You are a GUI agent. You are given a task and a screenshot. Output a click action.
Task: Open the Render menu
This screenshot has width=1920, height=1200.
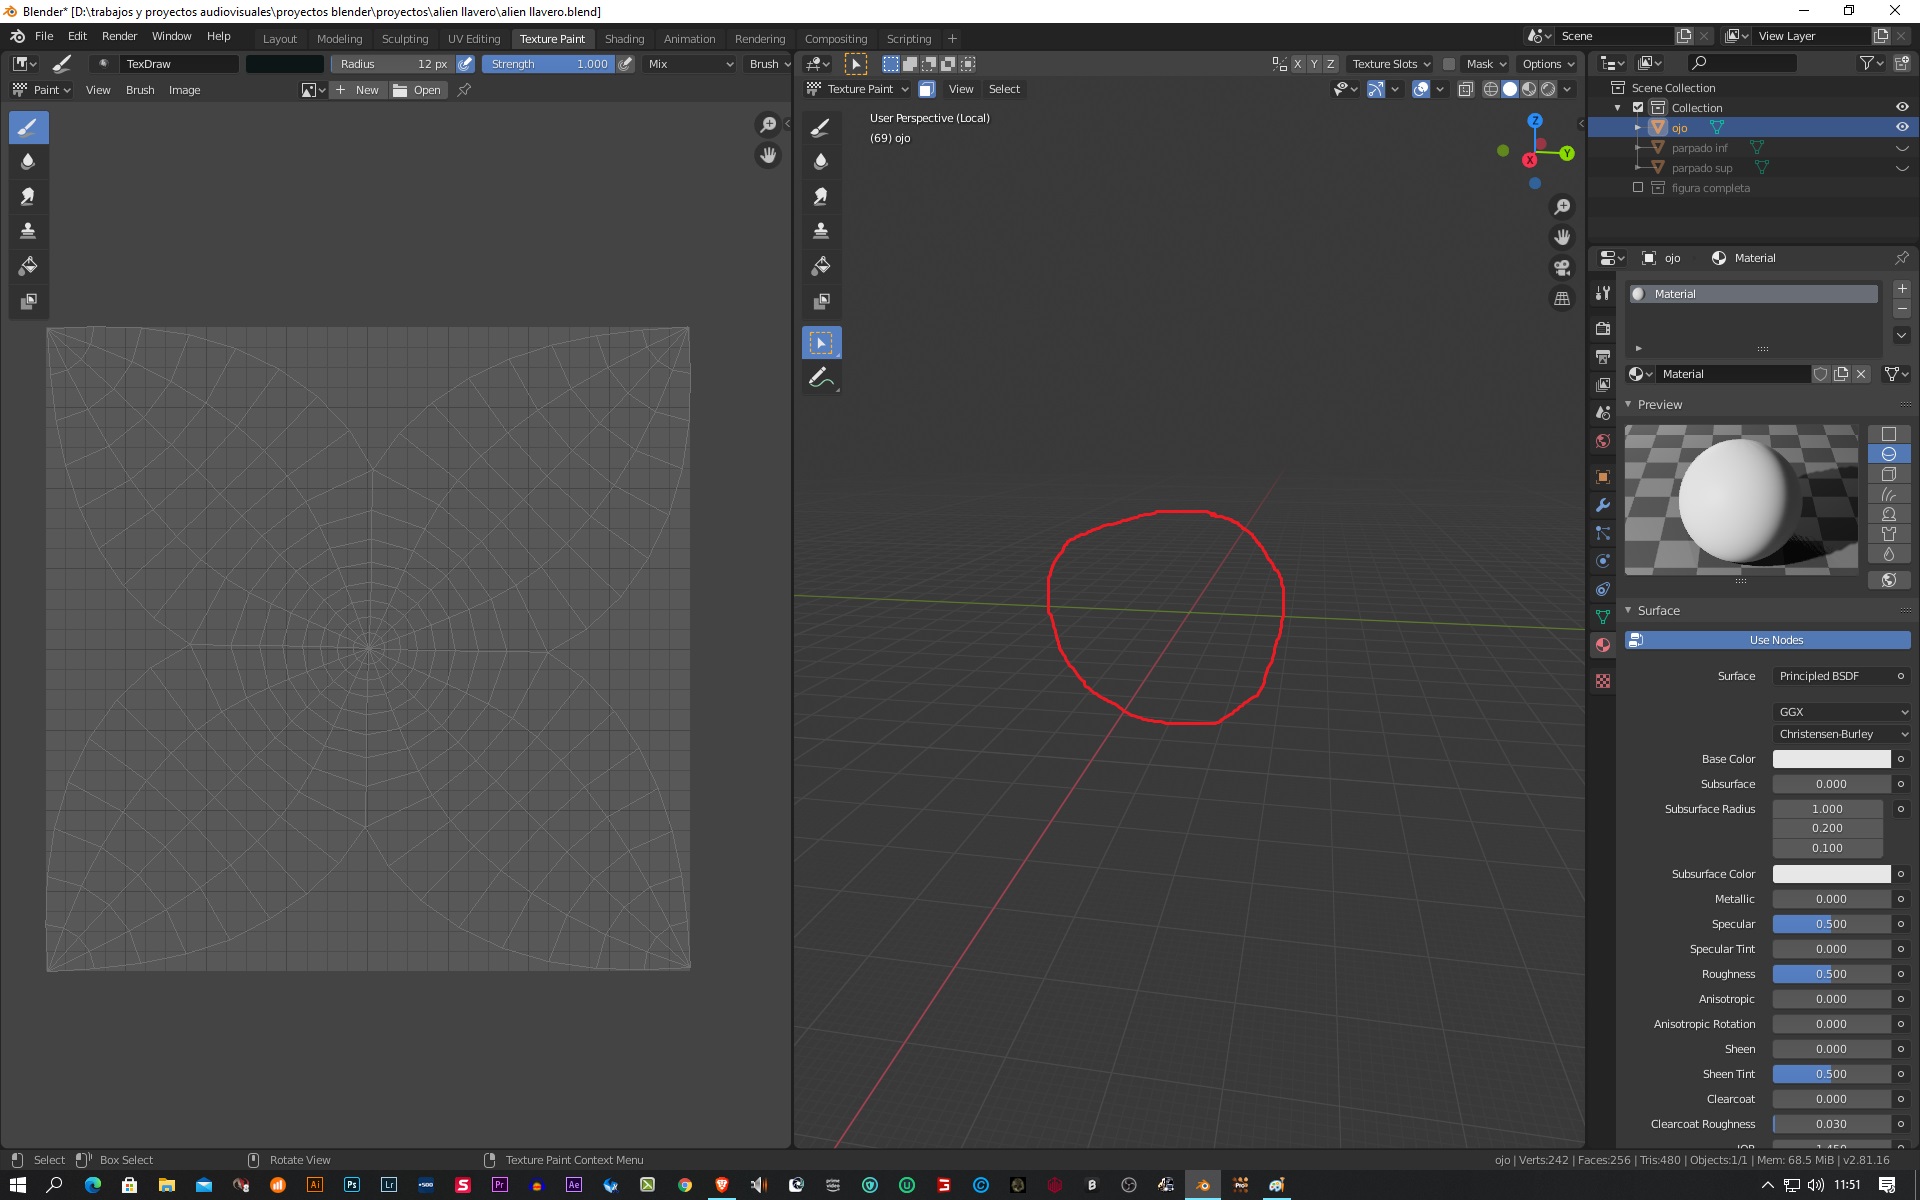click(119, 36)
